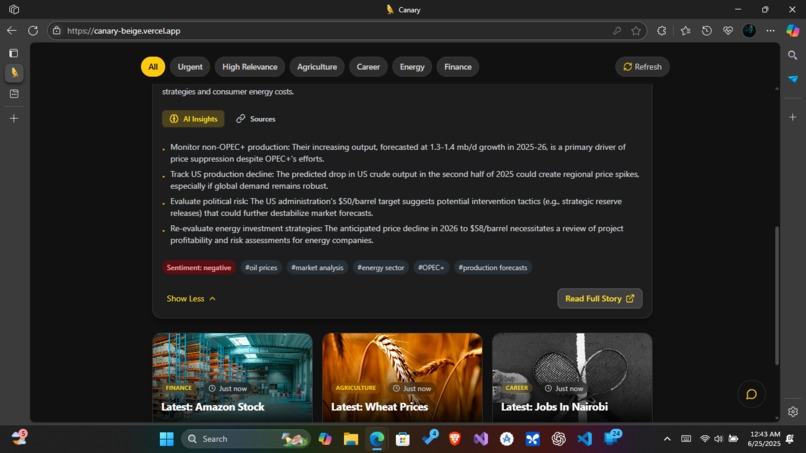Screen dimensions: 806x453
Task: Open a new tab with plus icon
Action: (14, 118)
